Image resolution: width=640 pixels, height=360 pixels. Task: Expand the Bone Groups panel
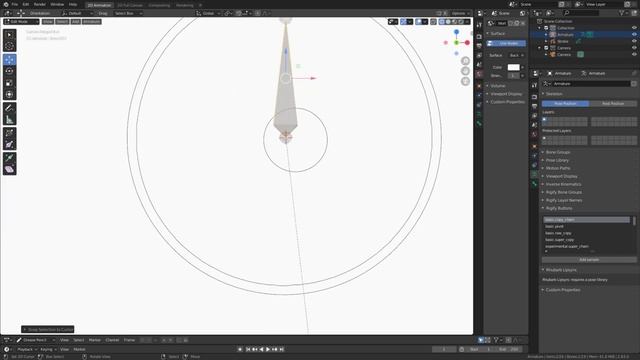pyautogui.click(x=558, y=152)
